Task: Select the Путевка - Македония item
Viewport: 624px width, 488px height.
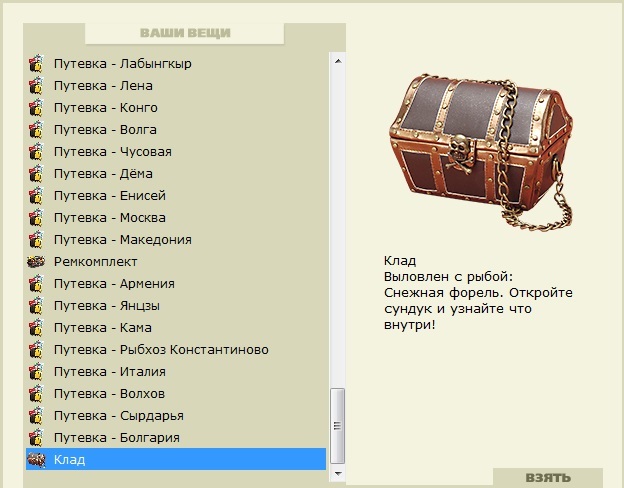Action: 176,240
